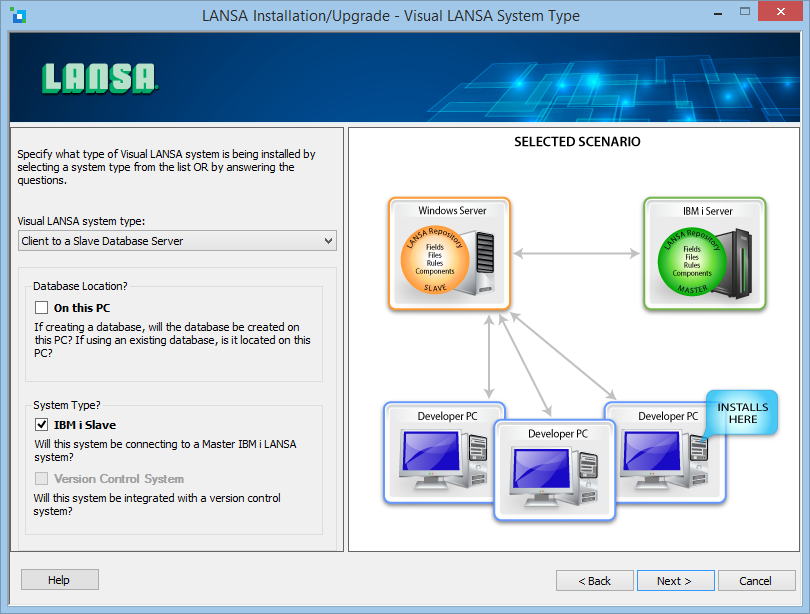The image size is (810, 614).
Task: Maximize the installer window
Action: tap(744, 11)
